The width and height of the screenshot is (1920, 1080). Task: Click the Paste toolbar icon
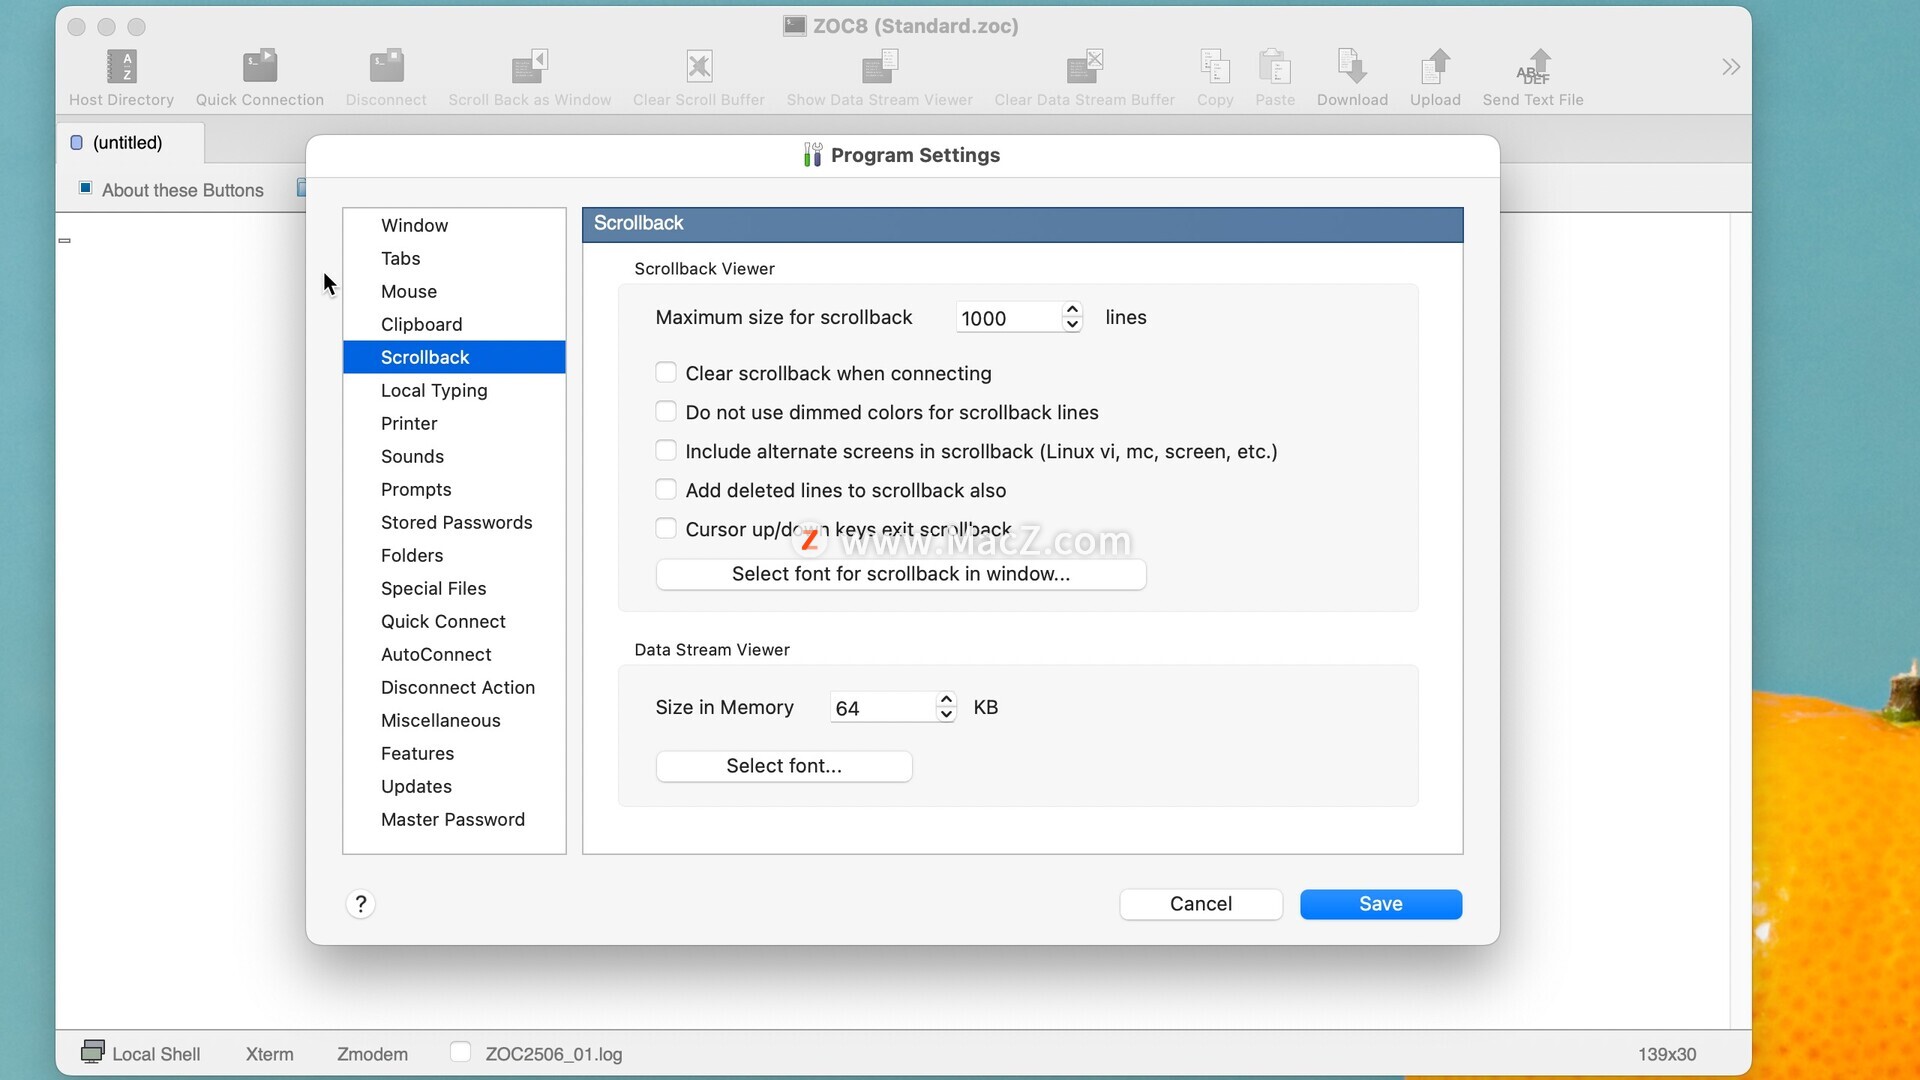click(1275, 67)
